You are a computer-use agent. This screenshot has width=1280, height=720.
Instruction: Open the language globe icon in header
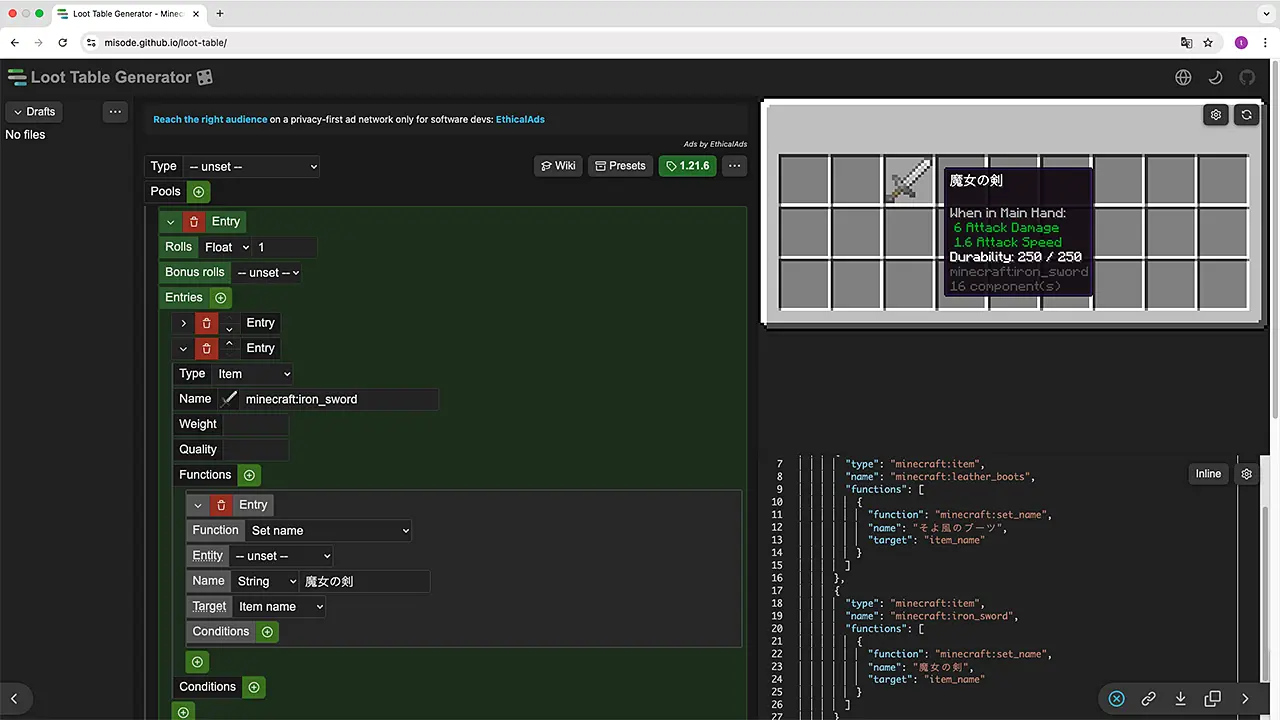(1184, 77)
